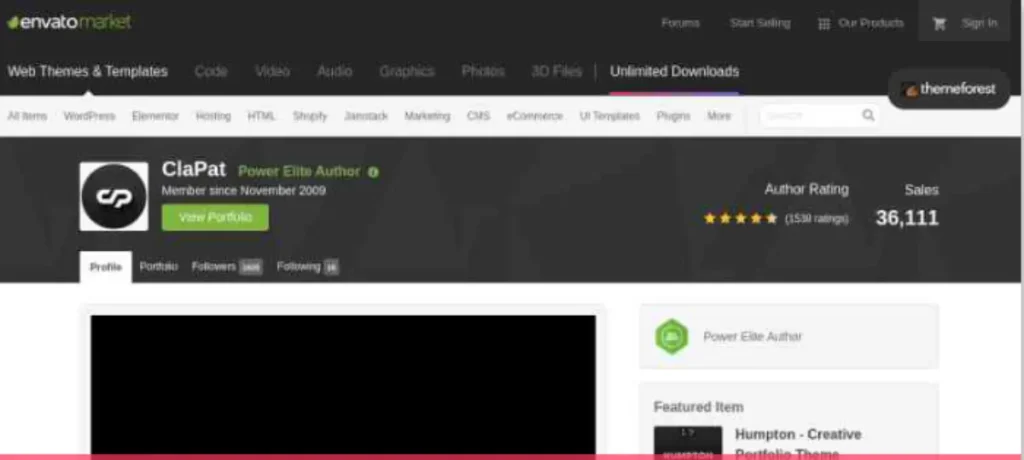Open the Plugins category

(673, 116)
